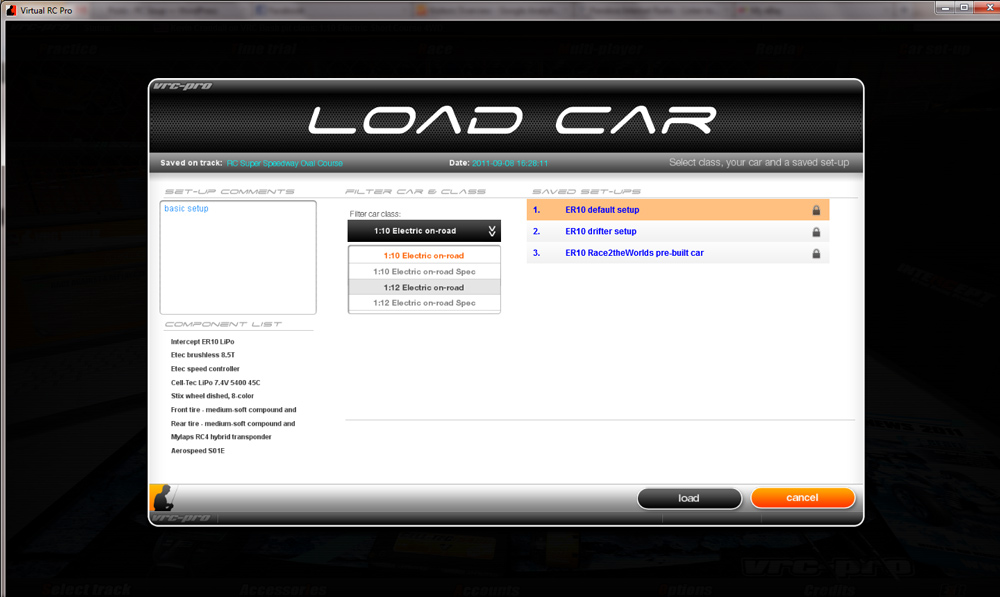Click the load button
The width and height of the screenshot is (1000, 597).
(689, 498)
